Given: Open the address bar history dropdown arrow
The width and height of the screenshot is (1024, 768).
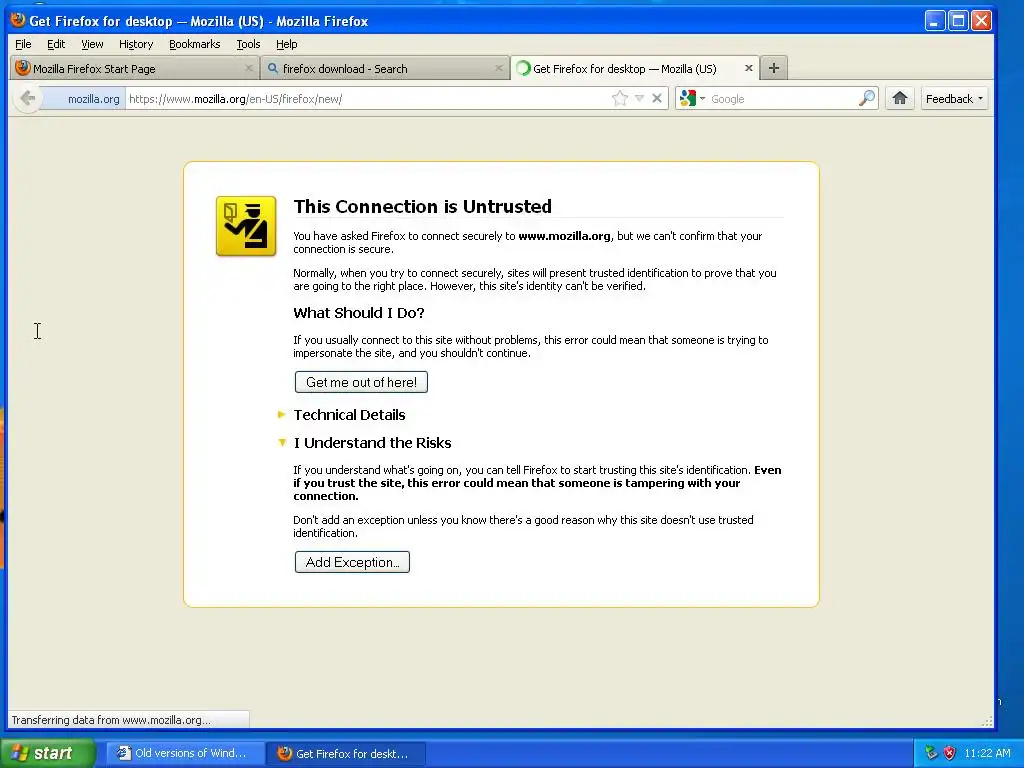Looking at the screenshot, I should (639, 99).
